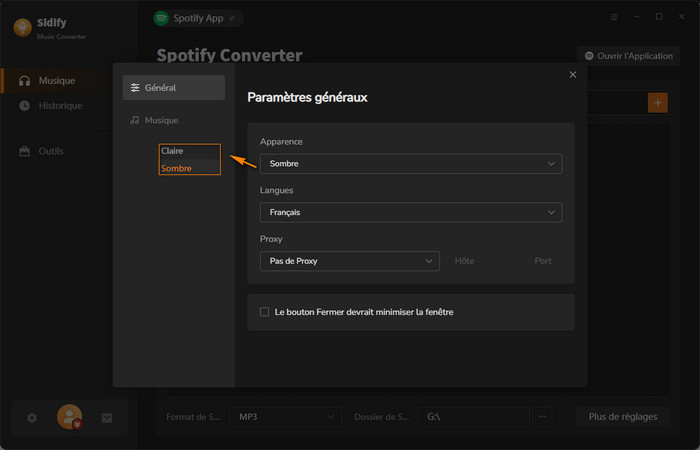Enable minimize-on-close checkbox

(265, 312)
